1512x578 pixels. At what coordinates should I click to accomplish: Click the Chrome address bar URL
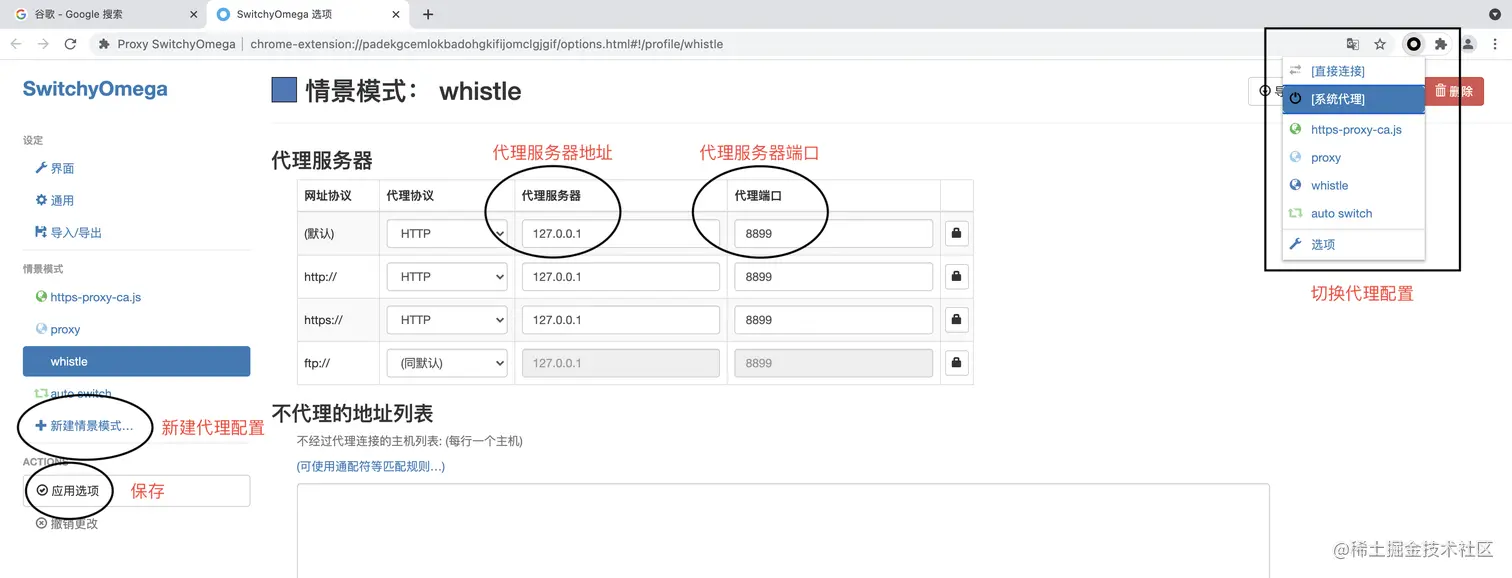tap(486, 44)
